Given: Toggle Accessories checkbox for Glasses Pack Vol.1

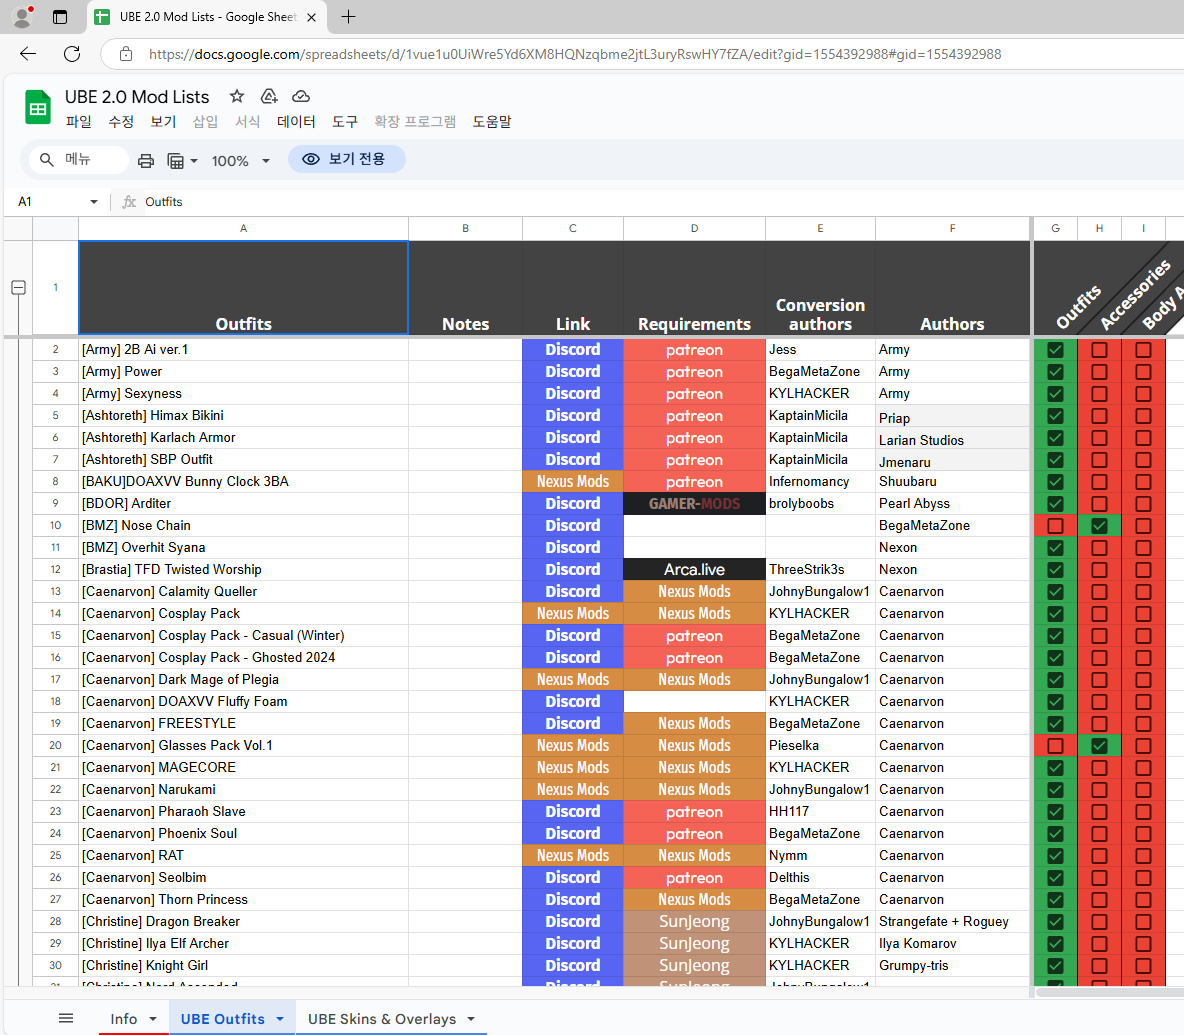Looking at the screenshot, I should pyautogui.click(x=1099, y=746).
